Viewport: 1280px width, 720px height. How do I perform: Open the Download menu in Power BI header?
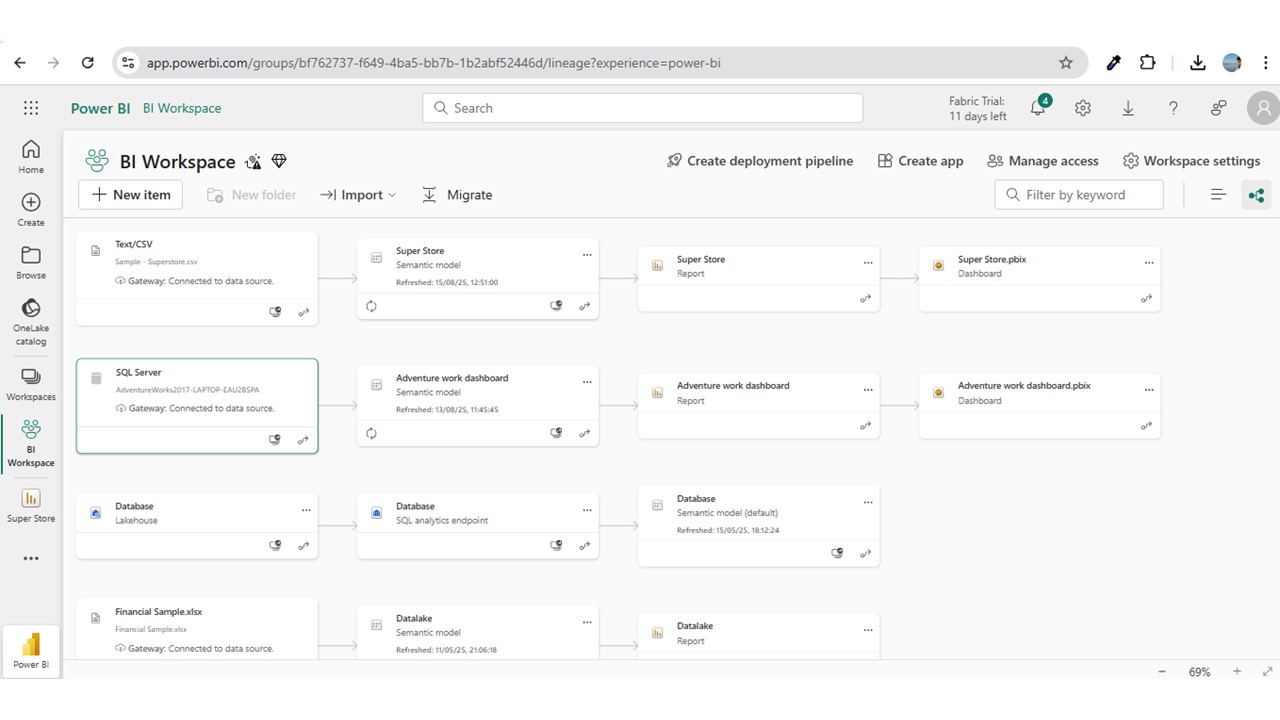(1128, 108)
